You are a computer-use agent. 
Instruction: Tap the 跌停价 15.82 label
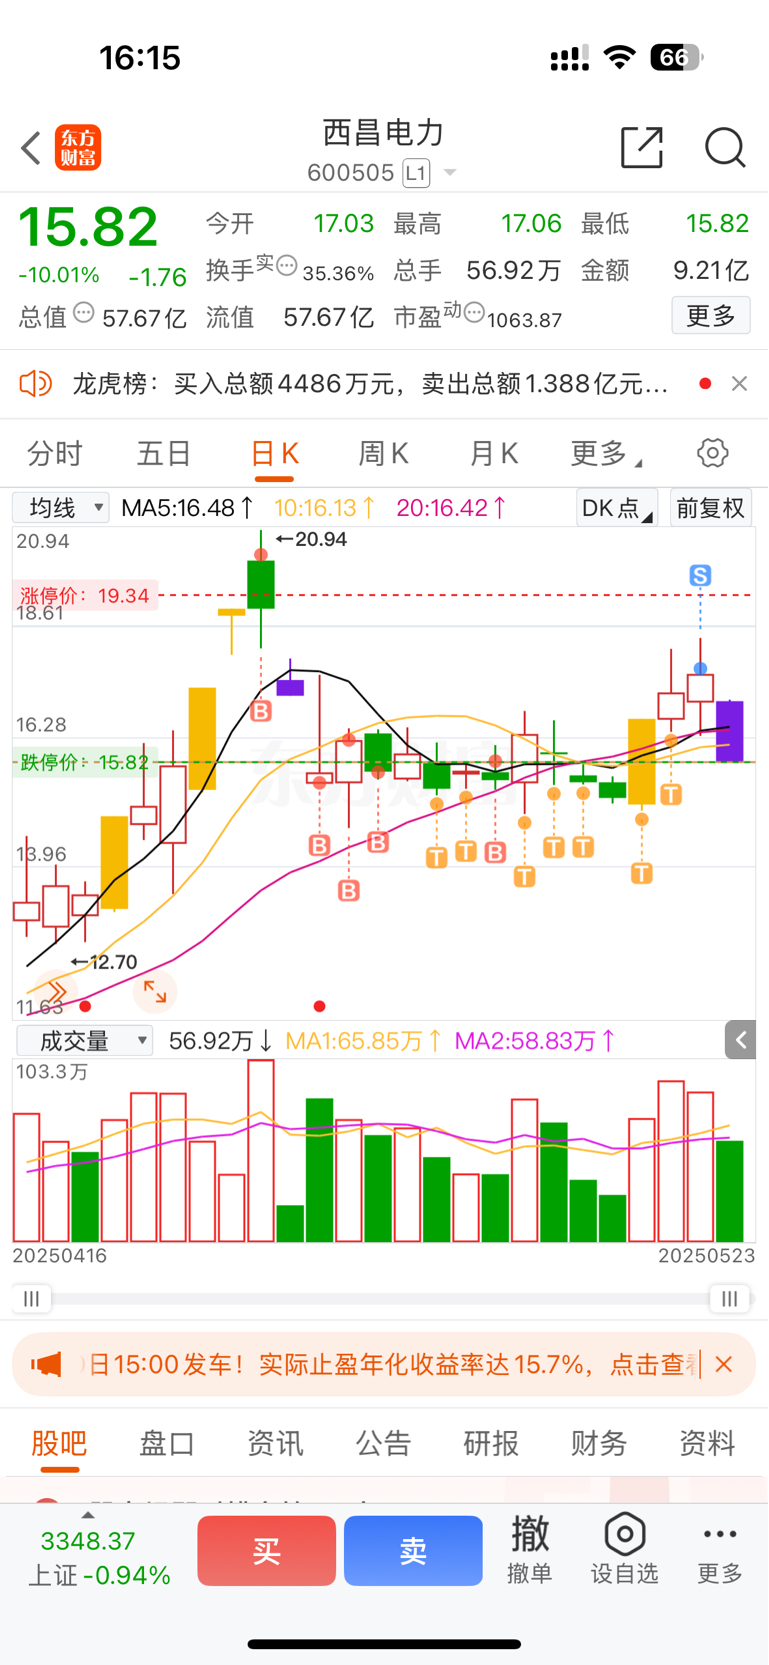tap(84, 762)
